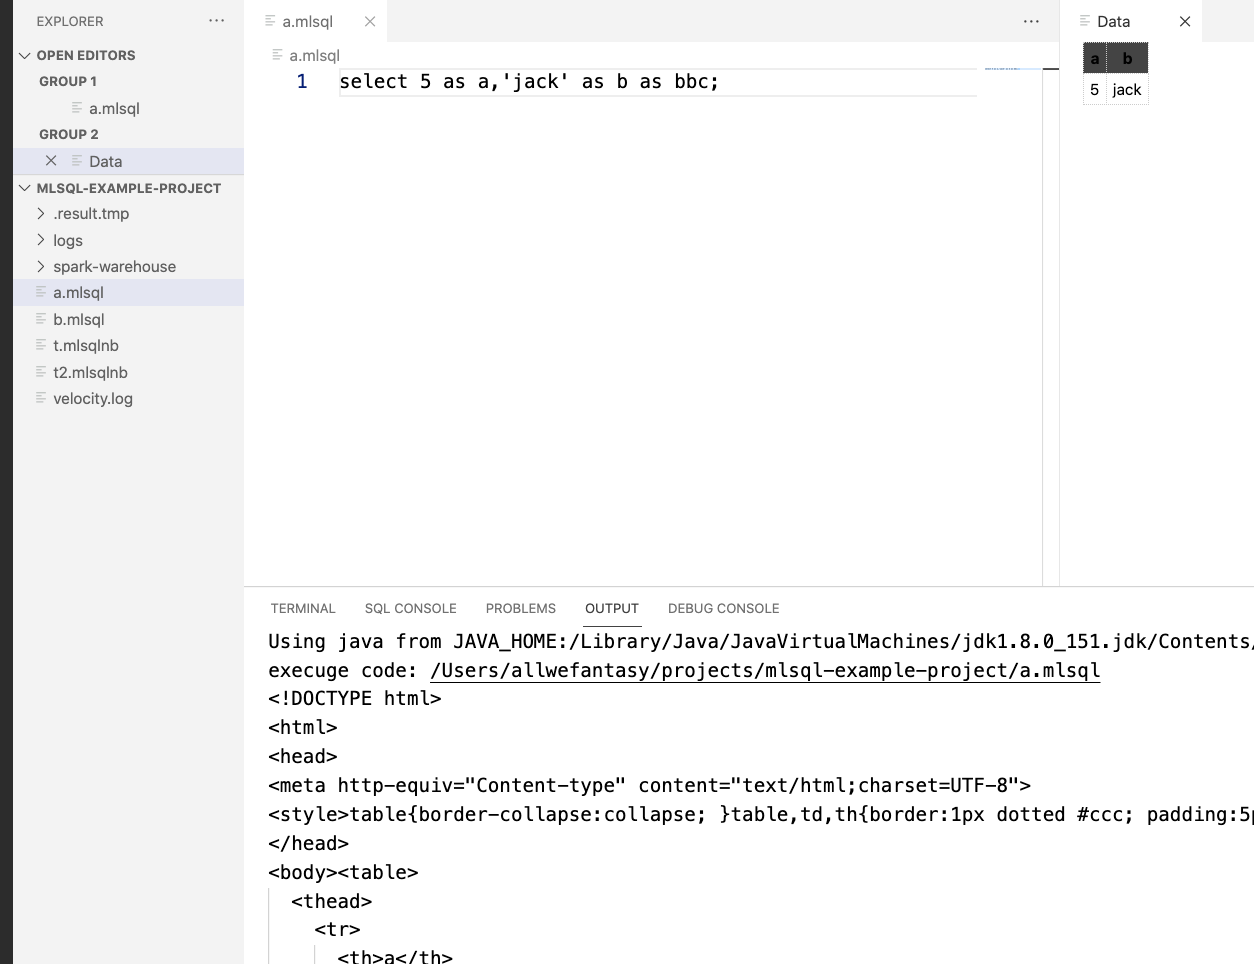Viewport: 1254px width, 964px height.
Task: Open the Debug Console panel tab
Action: [724, 608]
